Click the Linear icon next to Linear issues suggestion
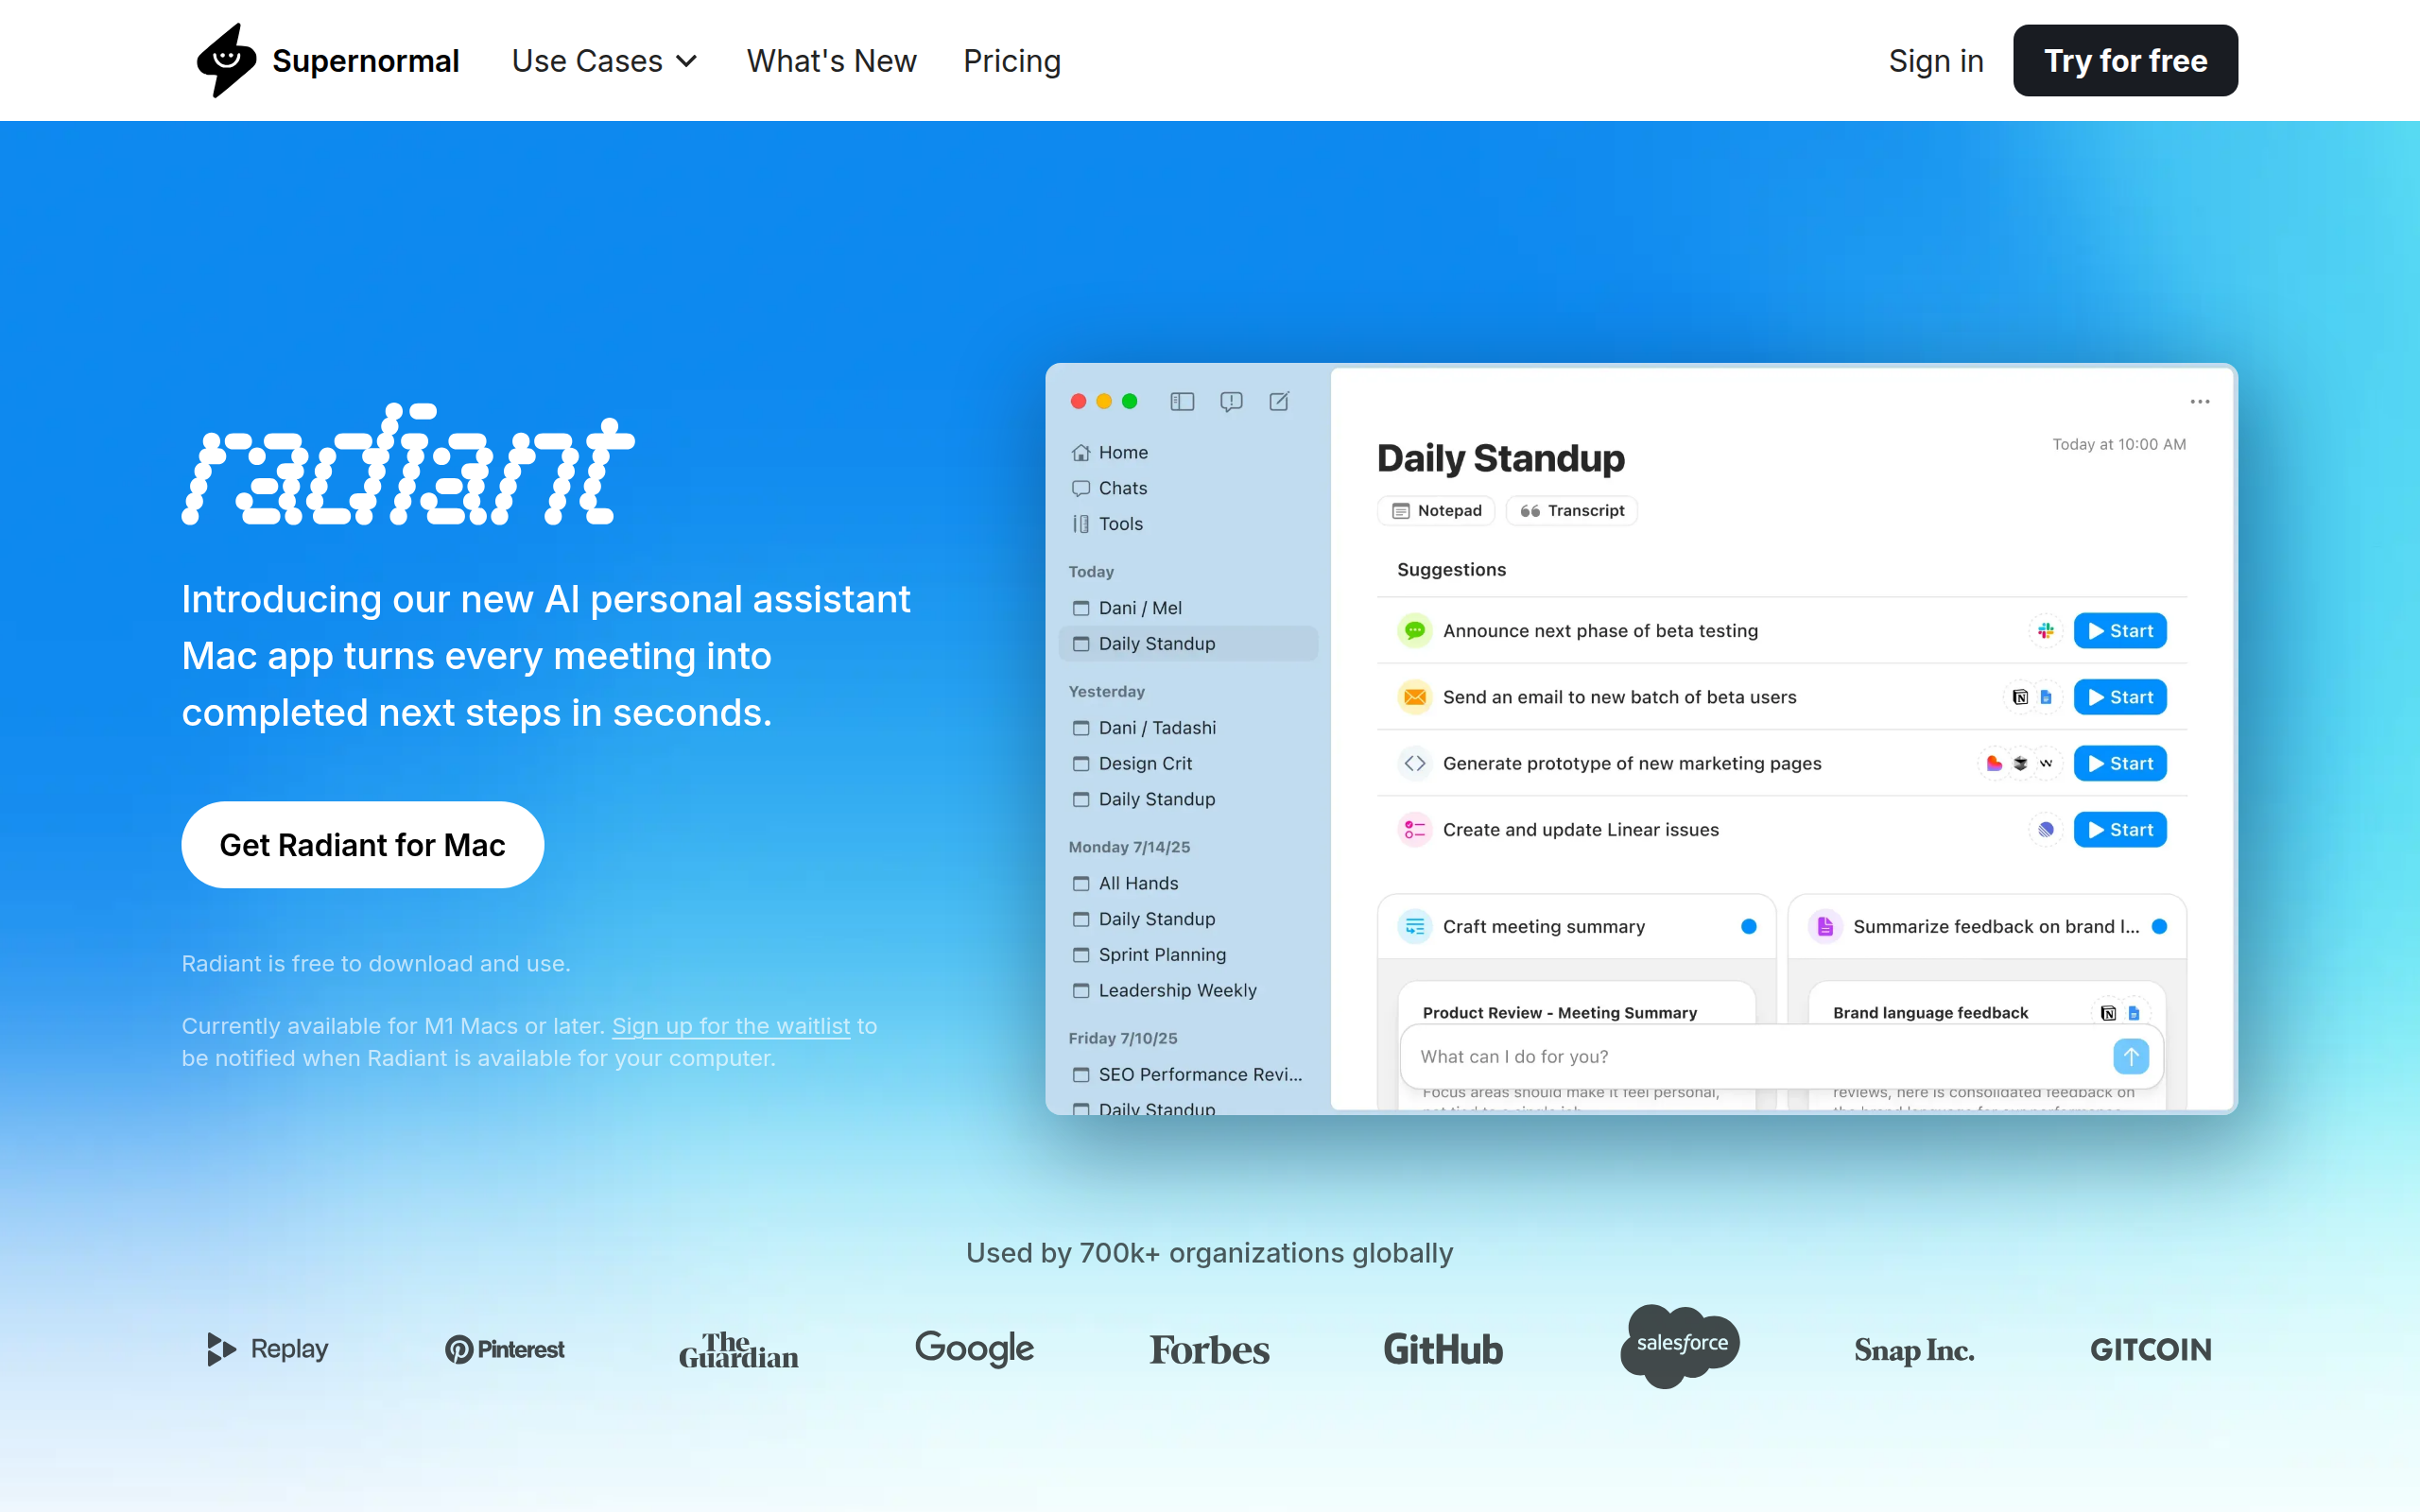This screenshot has width=2420, height=1512. pyautogui.click(x=2046, y=829)
